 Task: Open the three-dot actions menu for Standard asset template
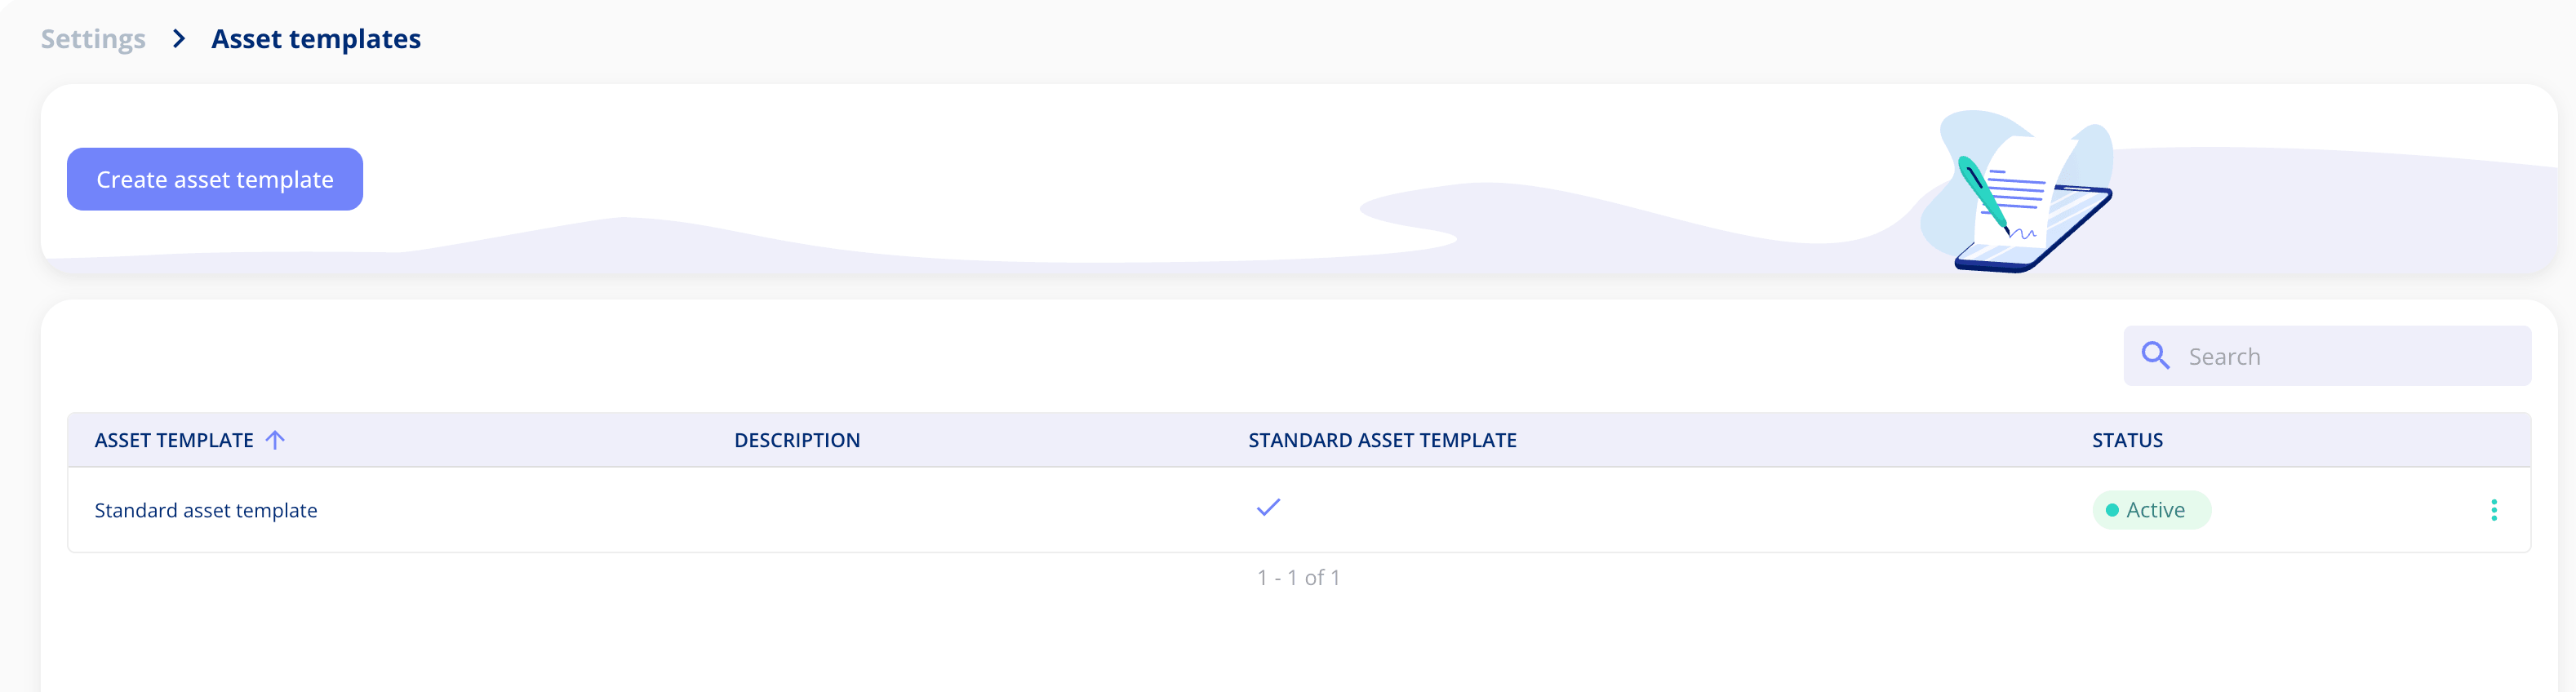coord(2494,509)
